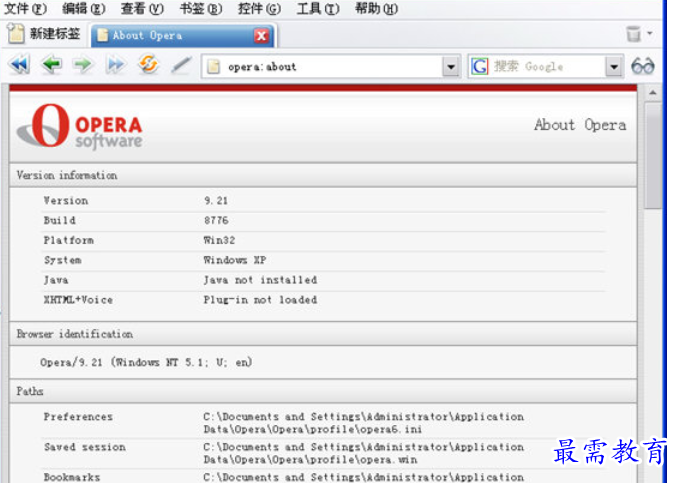
Task: Click the XHTML+Voice label
Action: point(78,300)
